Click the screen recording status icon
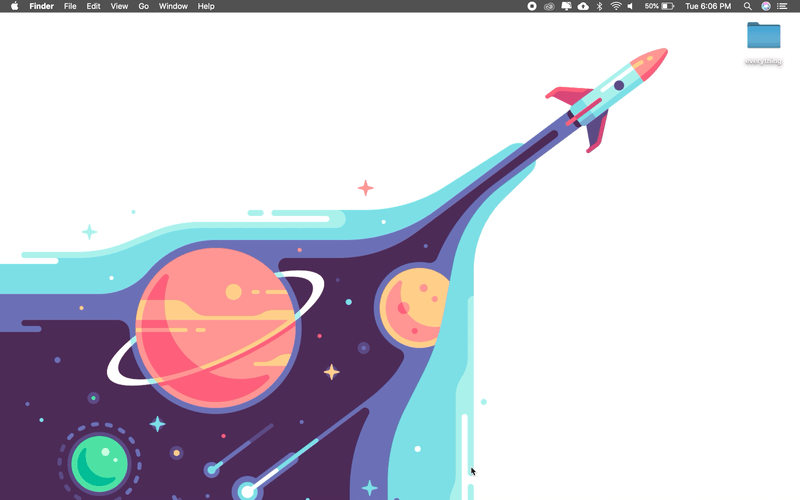Viewport: 800px width, 500px height. click(x=532, y=6)
